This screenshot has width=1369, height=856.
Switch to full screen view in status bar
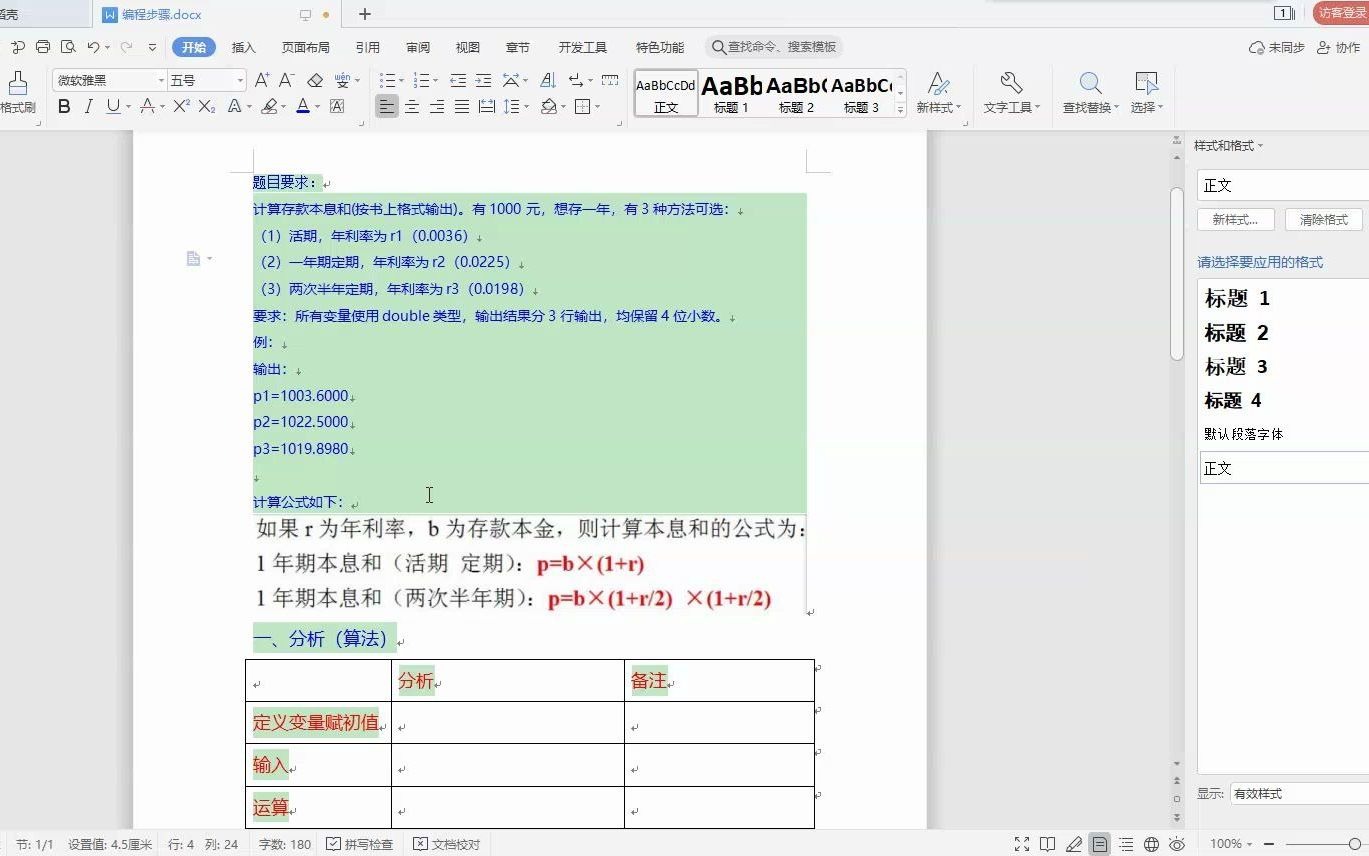click(1022, 844)
